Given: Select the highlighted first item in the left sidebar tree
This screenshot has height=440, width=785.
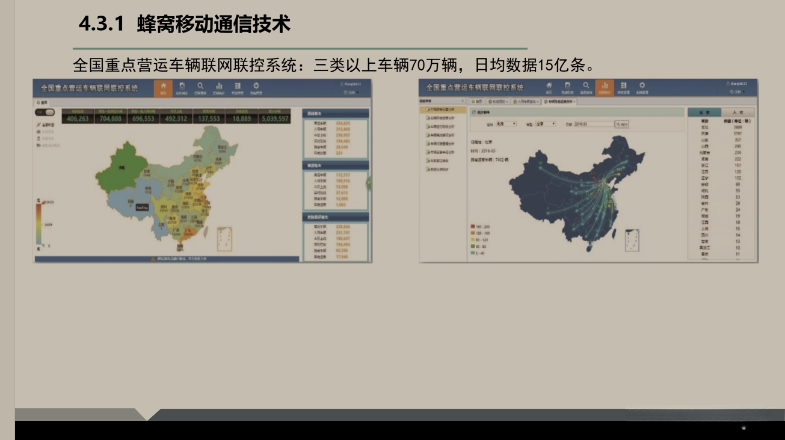Looking at the screenshot, I should [x=443, y=109].
